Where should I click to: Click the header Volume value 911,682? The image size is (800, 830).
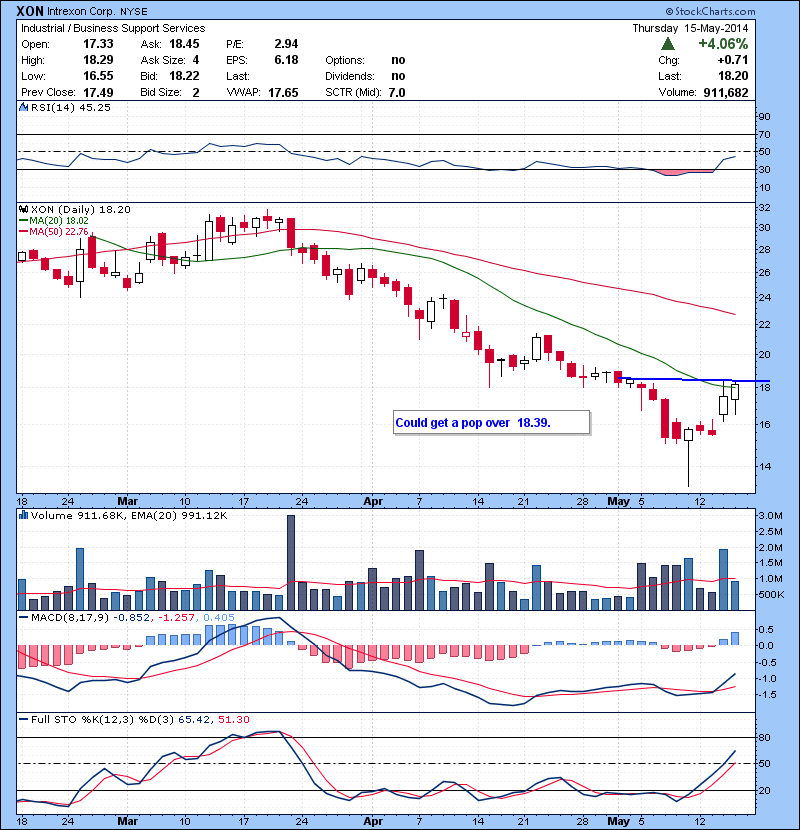[726, 92]
